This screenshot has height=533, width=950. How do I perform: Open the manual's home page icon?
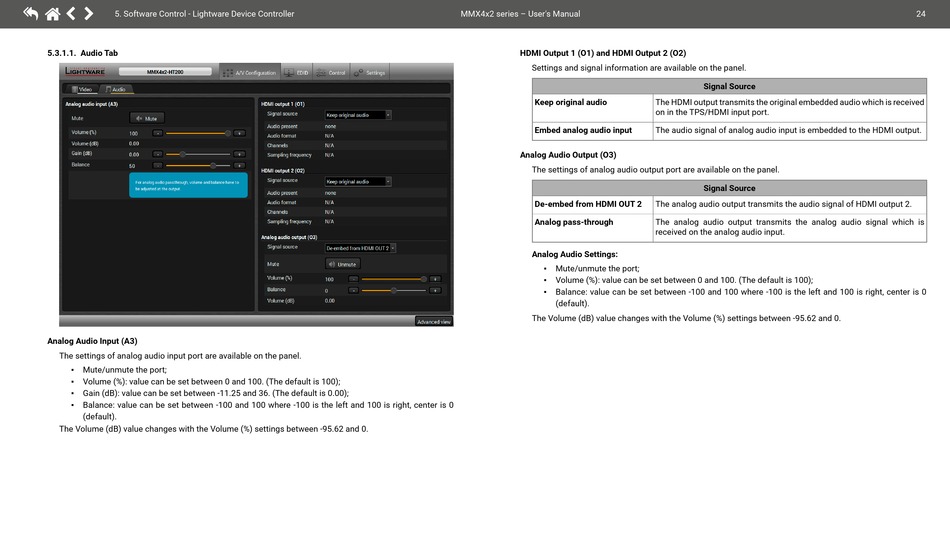(x=53, y=13)
